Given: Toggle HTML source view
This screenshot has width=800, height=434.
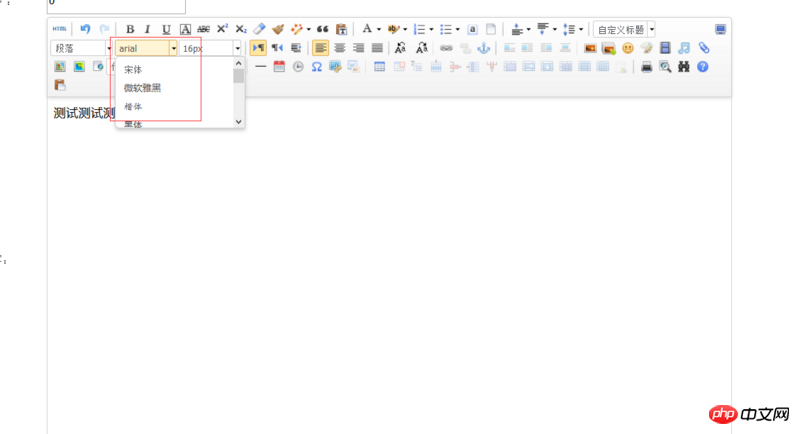Looking at the screenshot, I should 61,30.
